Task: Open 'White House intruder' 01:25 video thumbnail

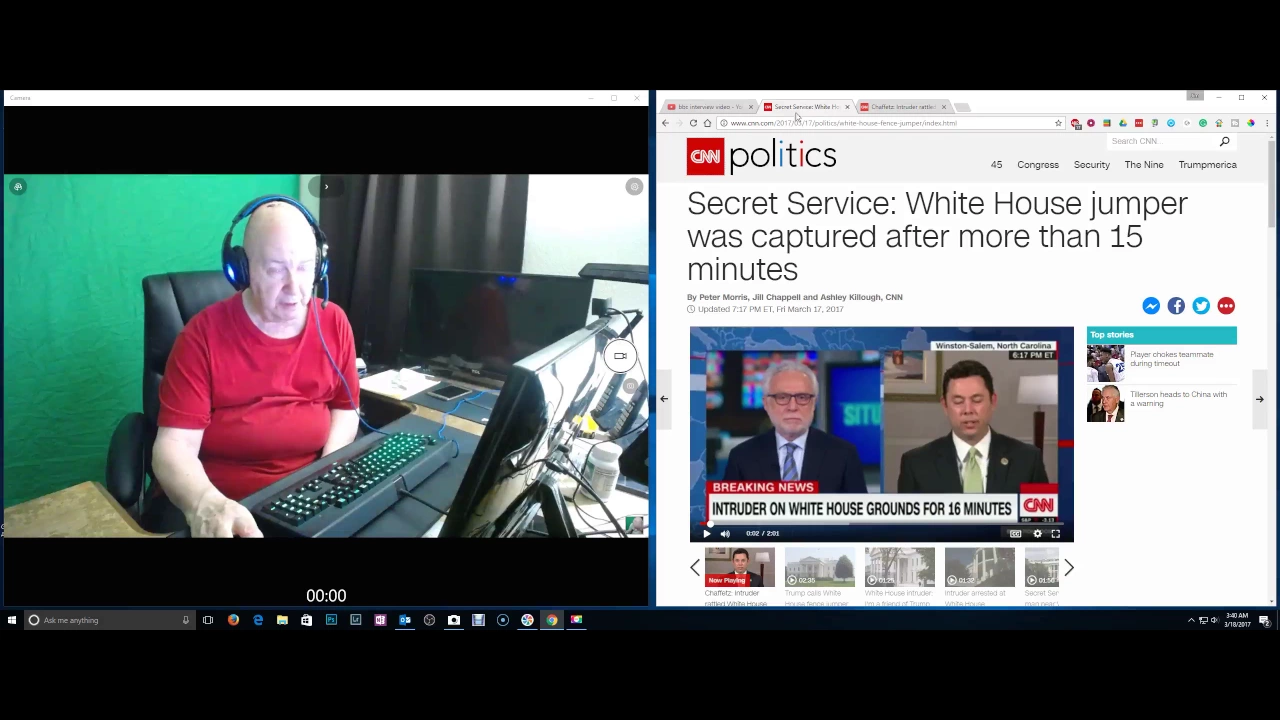Action: tap(899, 567)
